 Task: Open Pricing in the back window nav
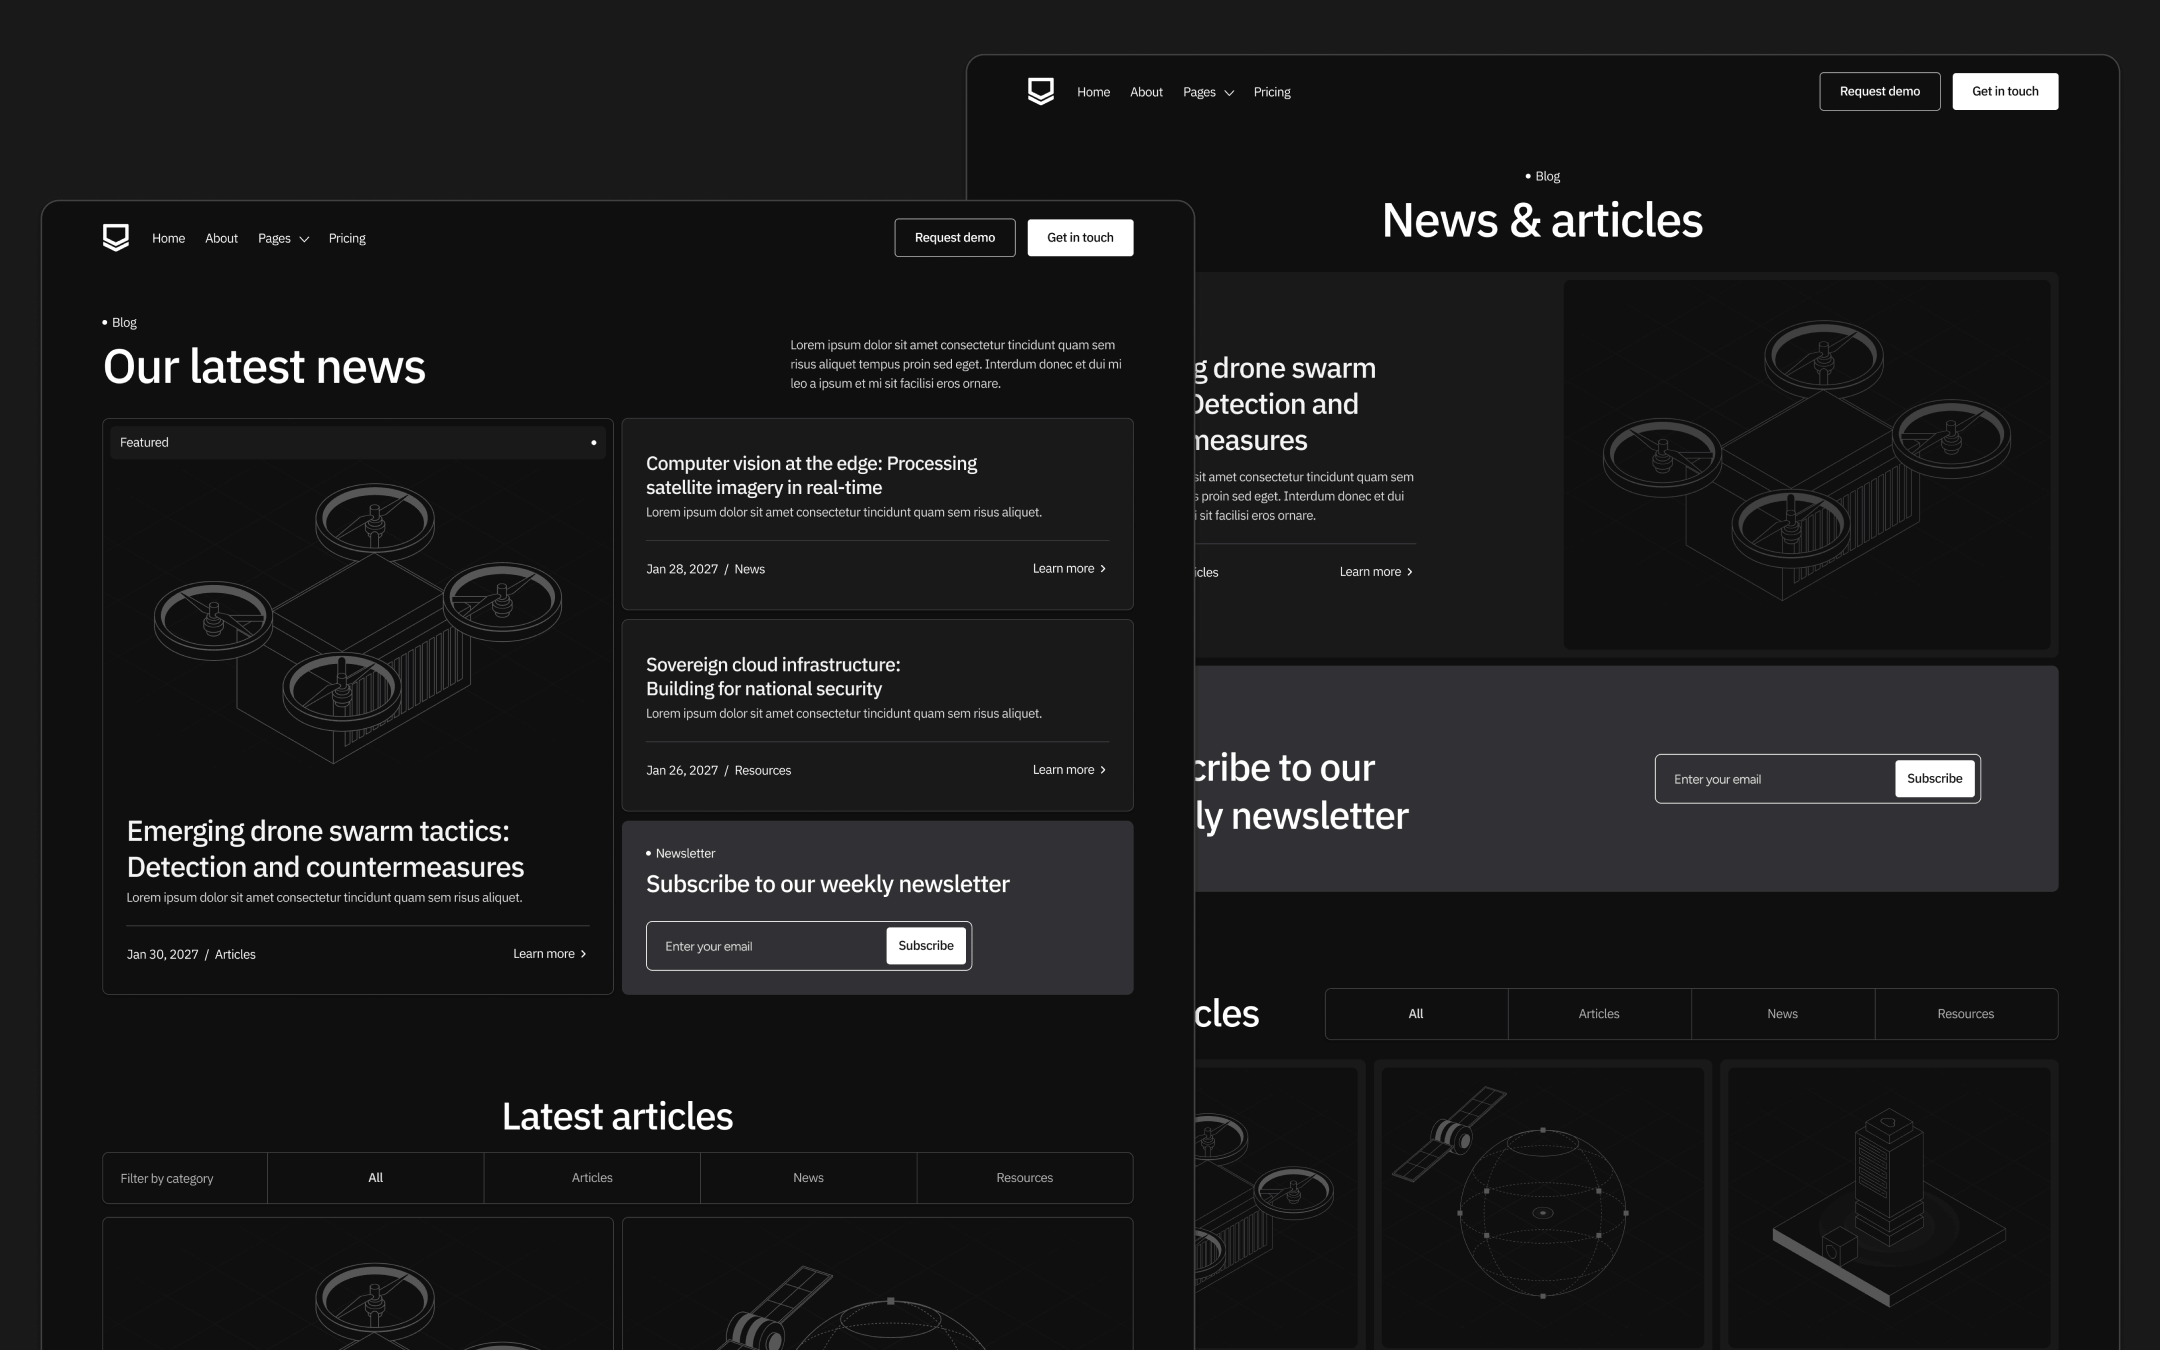pyautogui.click(x=1272, y=92)
